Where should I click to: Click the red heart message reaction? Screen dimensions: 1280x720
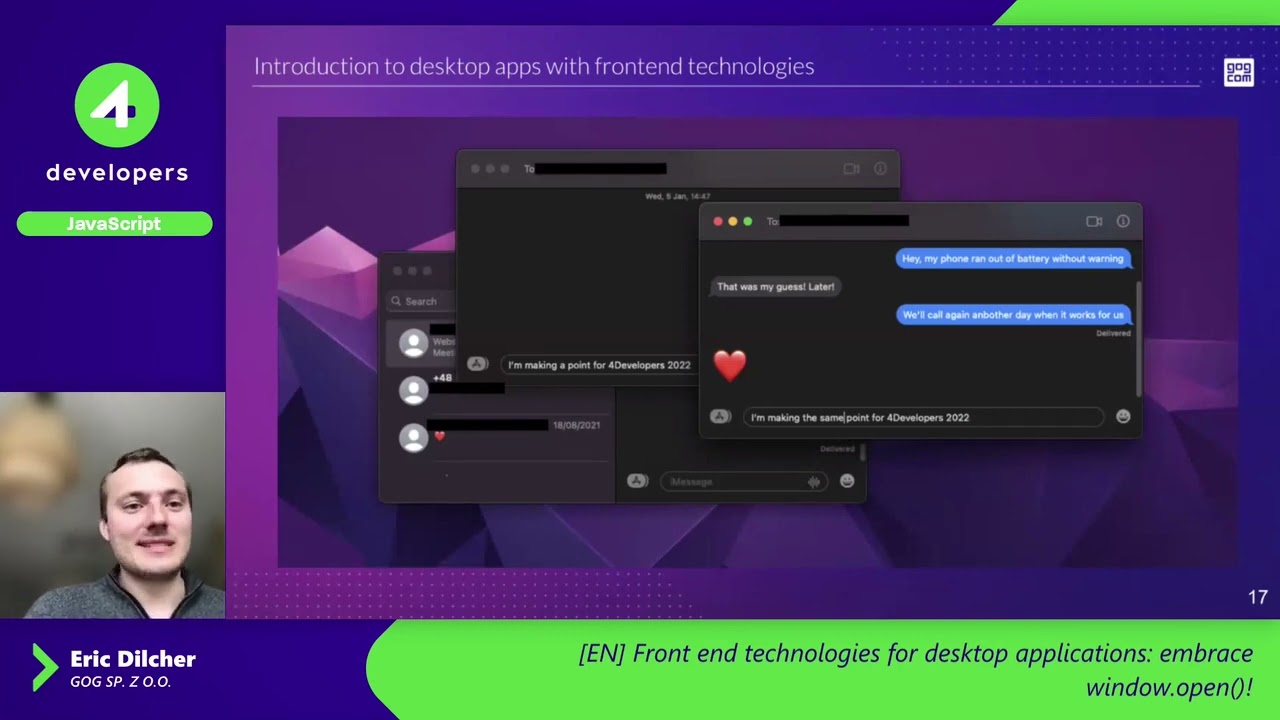pos(730,365)
